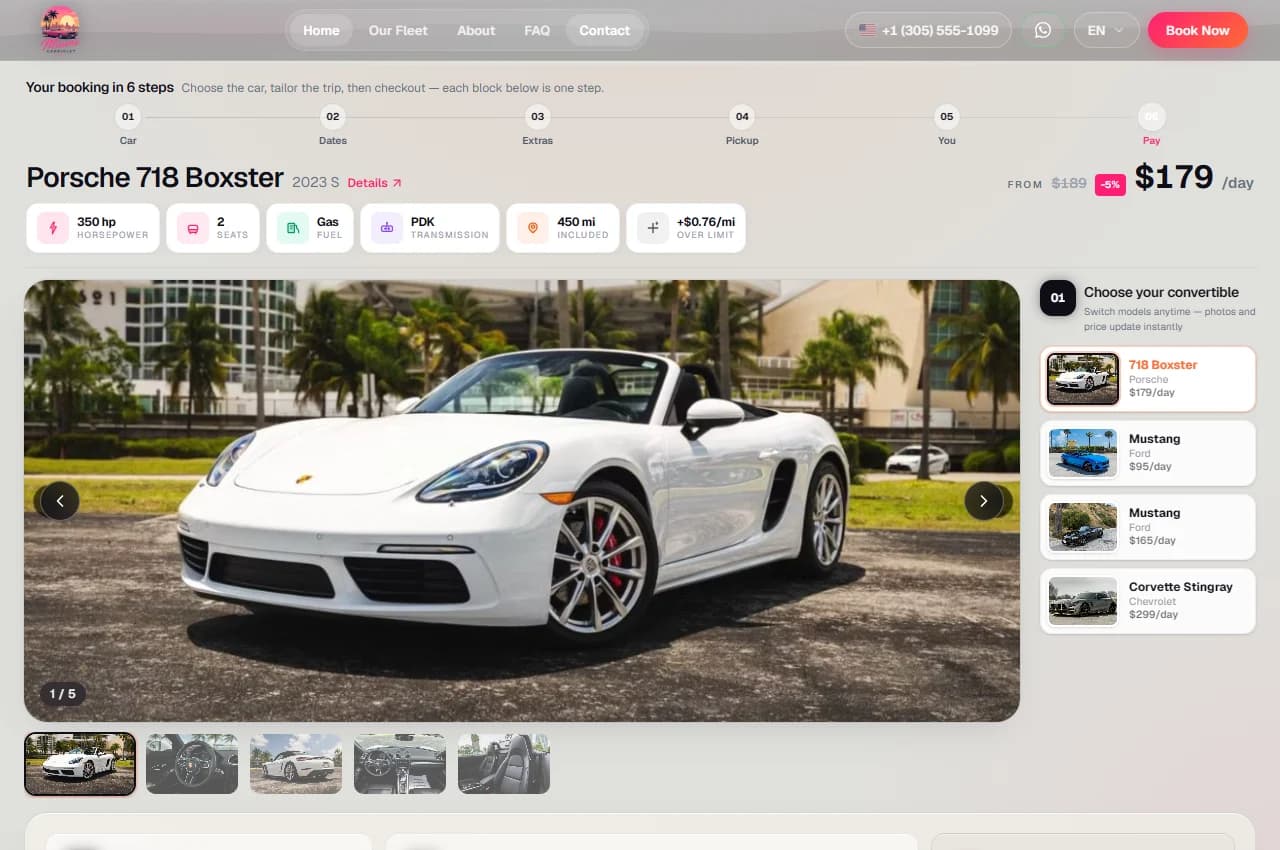
Task: Open Contact page
Action: click(605, 30)
